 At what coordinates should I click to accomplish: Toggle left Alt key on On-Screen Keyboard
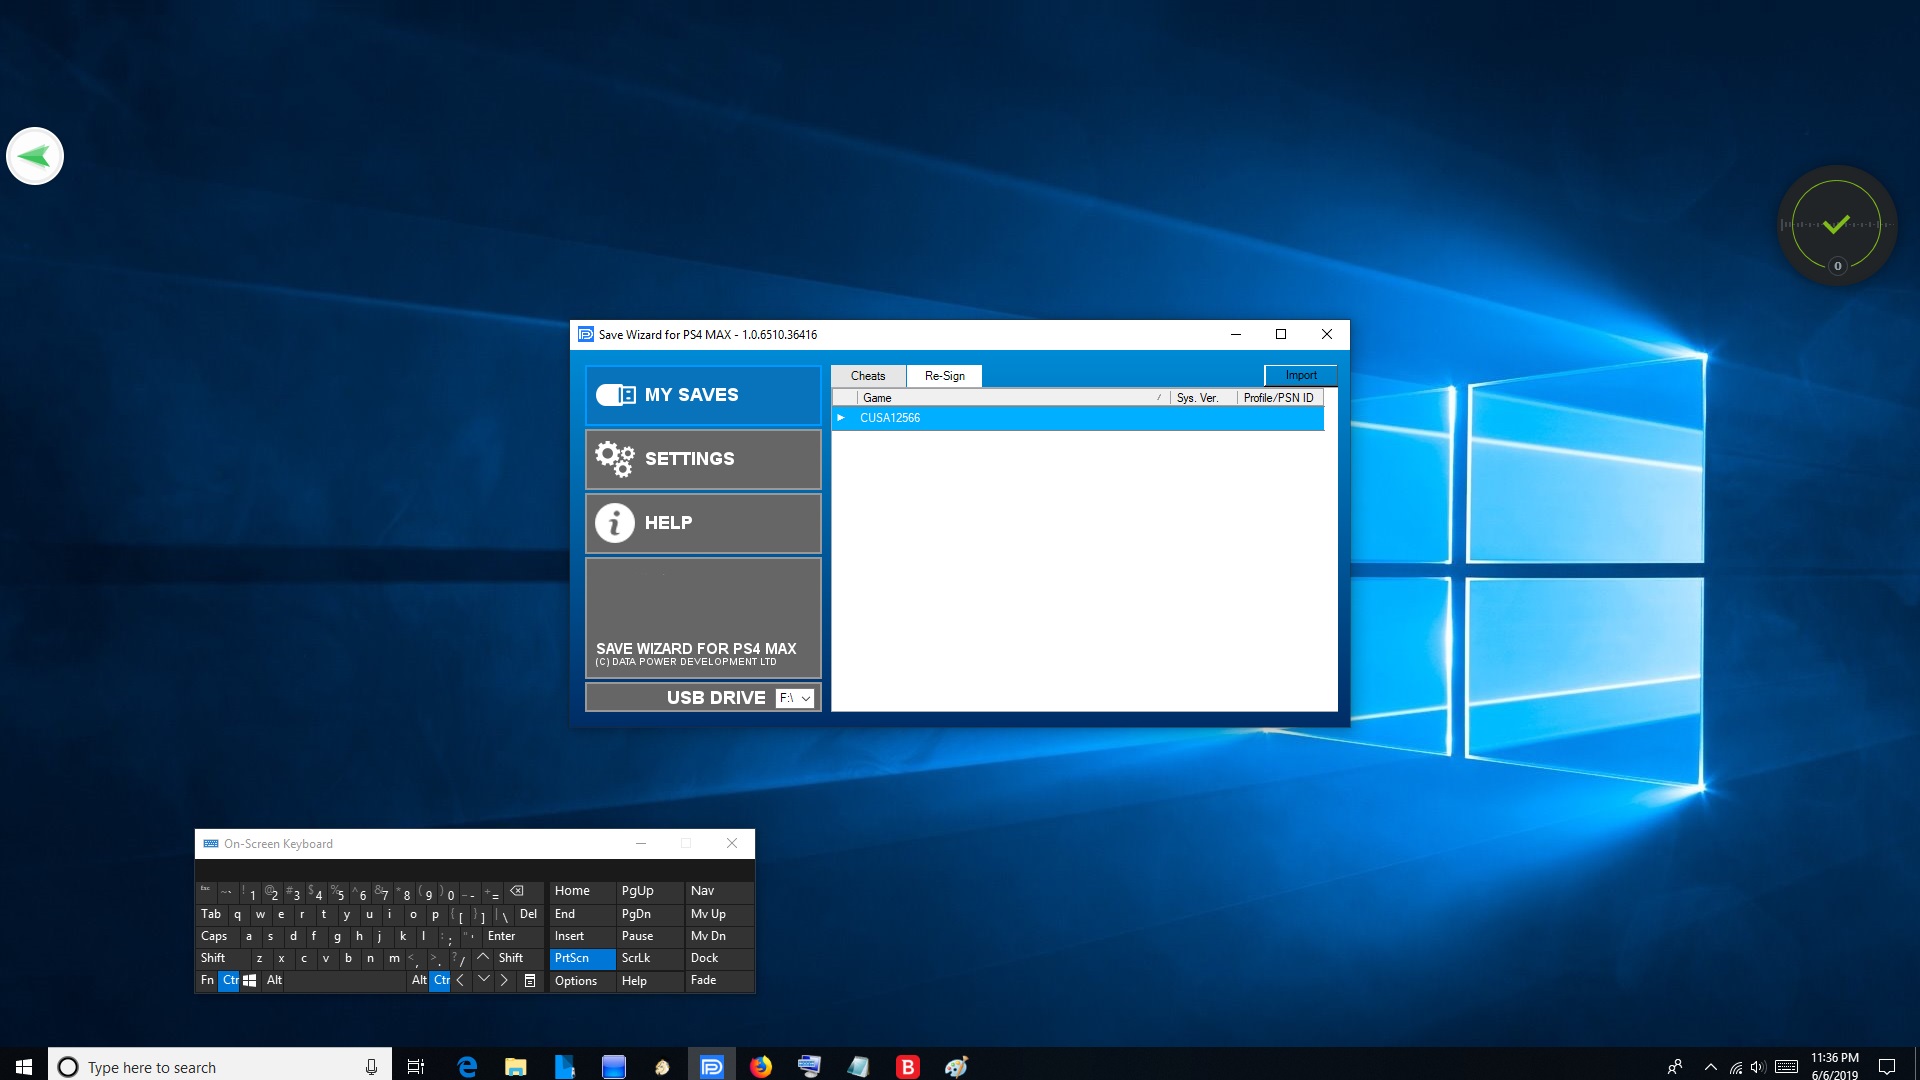(x=274, y=980)
